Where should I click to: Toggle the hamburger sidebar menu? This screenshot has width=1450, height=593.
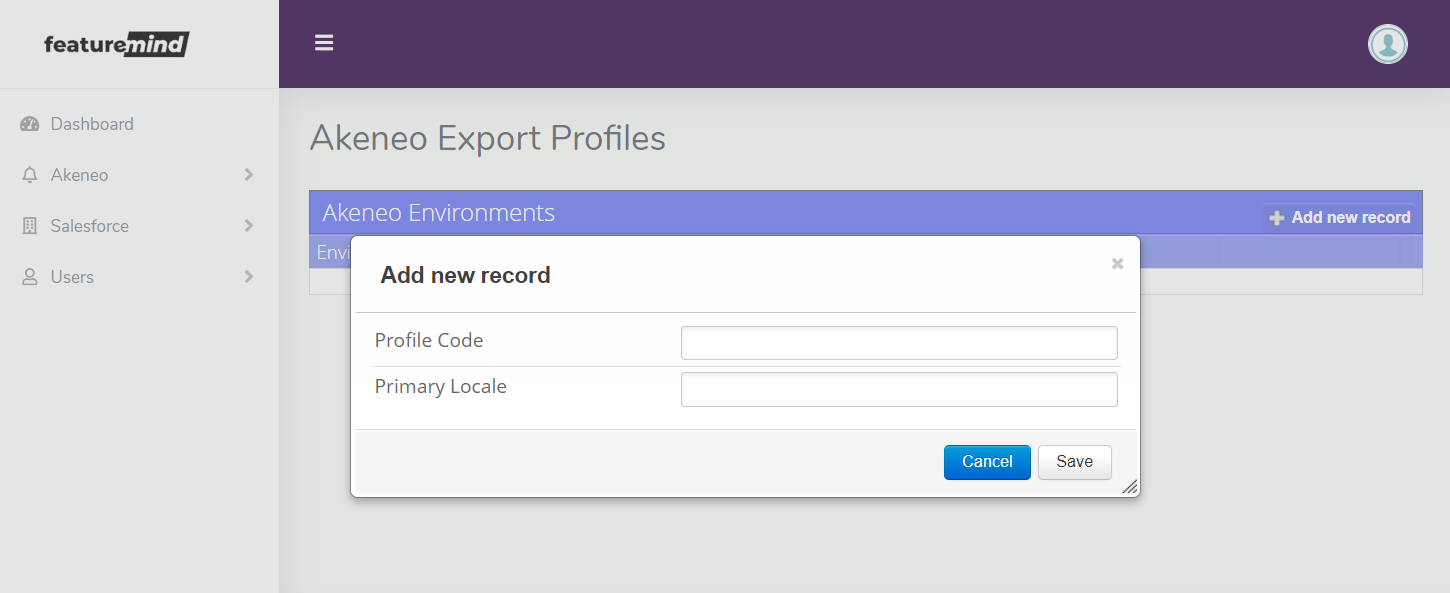324,43
